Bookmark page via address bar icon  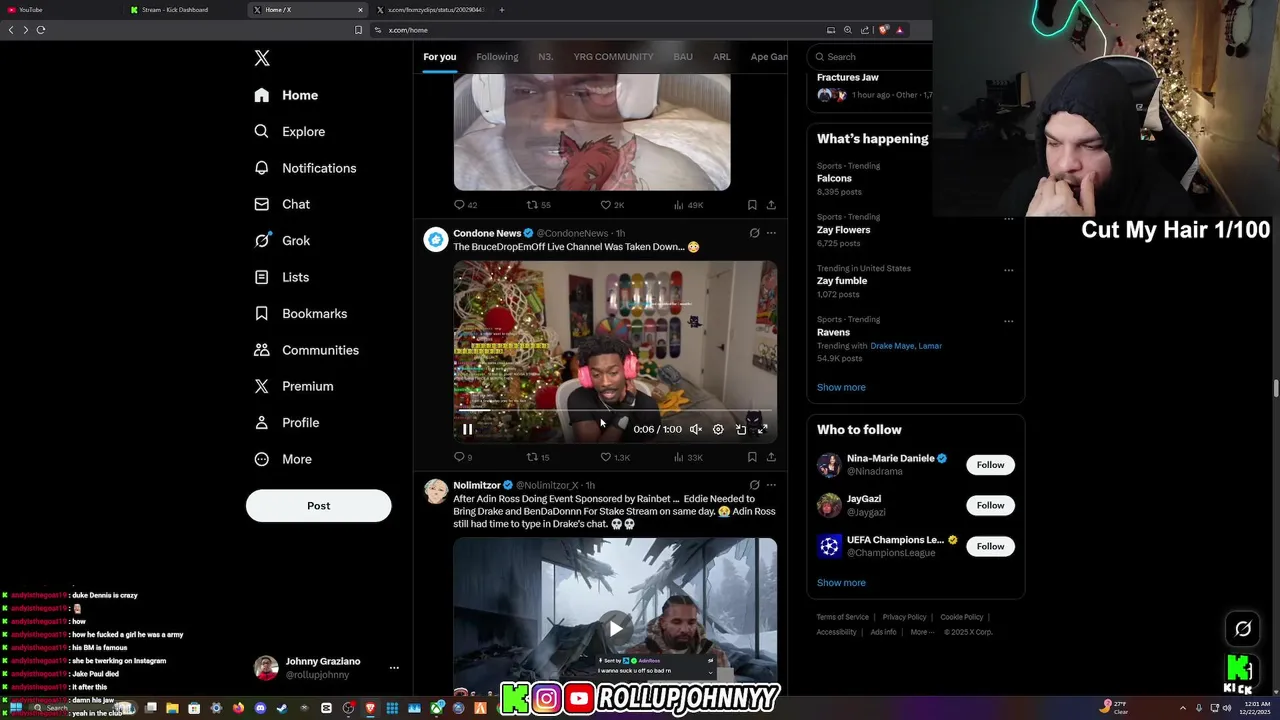[x=358, y=30]
